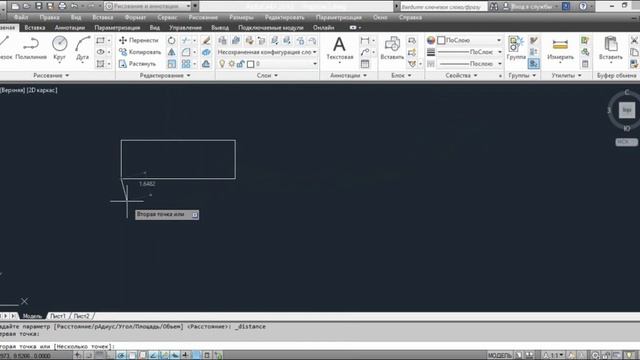
Task: Open the annotation scale 1:1 dropdown
Action: pyautogui.click(x=554, y=356)
